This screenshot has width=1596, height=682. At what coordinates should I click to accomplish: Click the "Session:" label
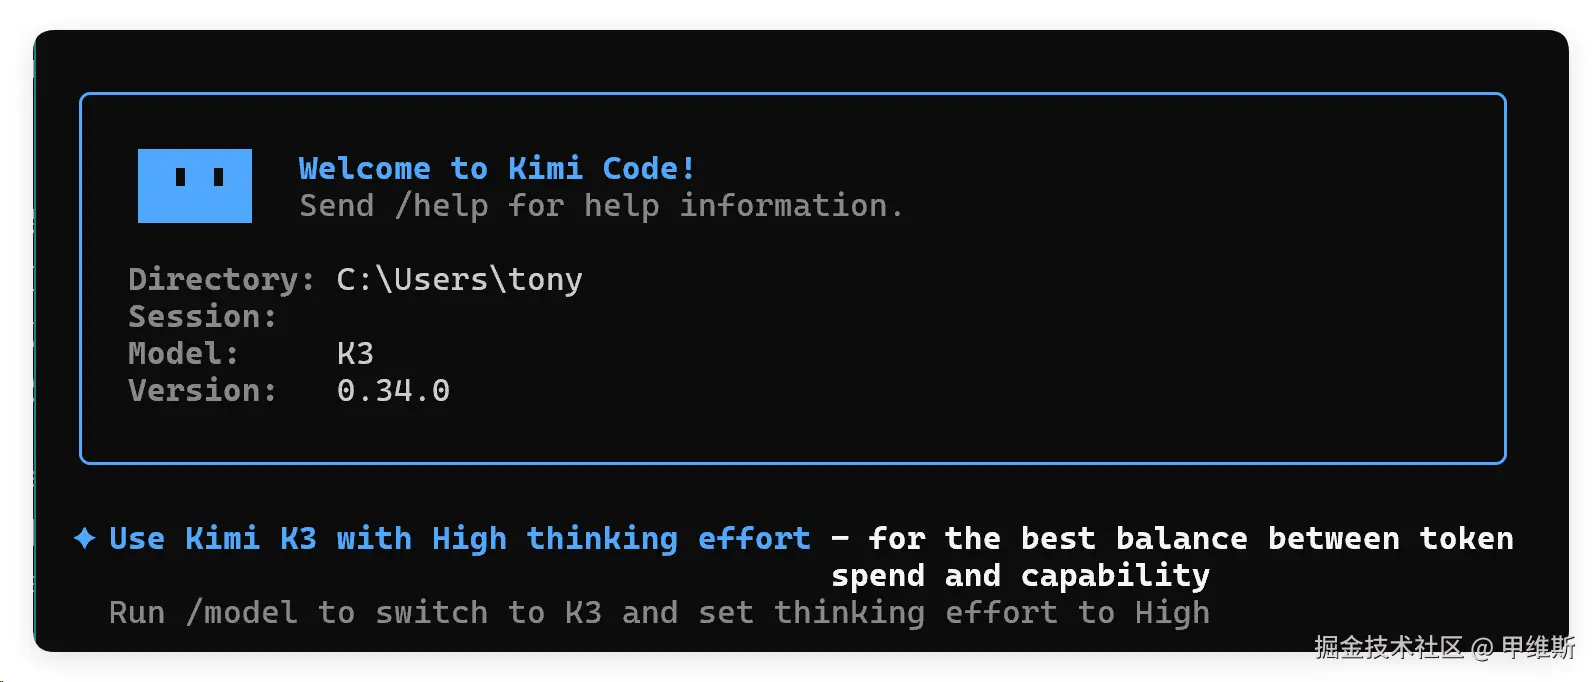click(x=202, y=316)
